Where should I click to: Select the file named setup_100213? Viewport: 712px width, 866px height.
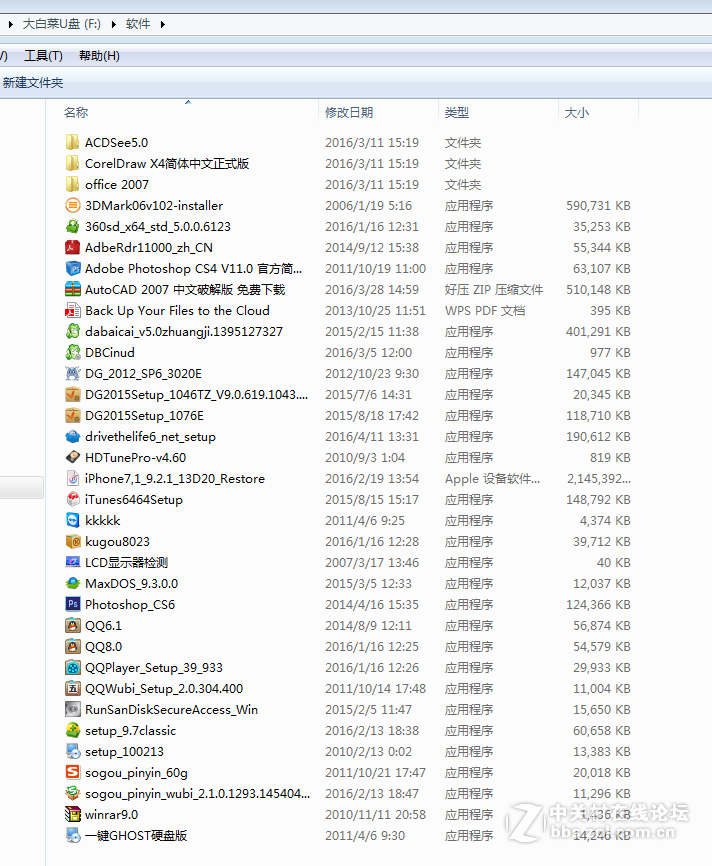124,752
